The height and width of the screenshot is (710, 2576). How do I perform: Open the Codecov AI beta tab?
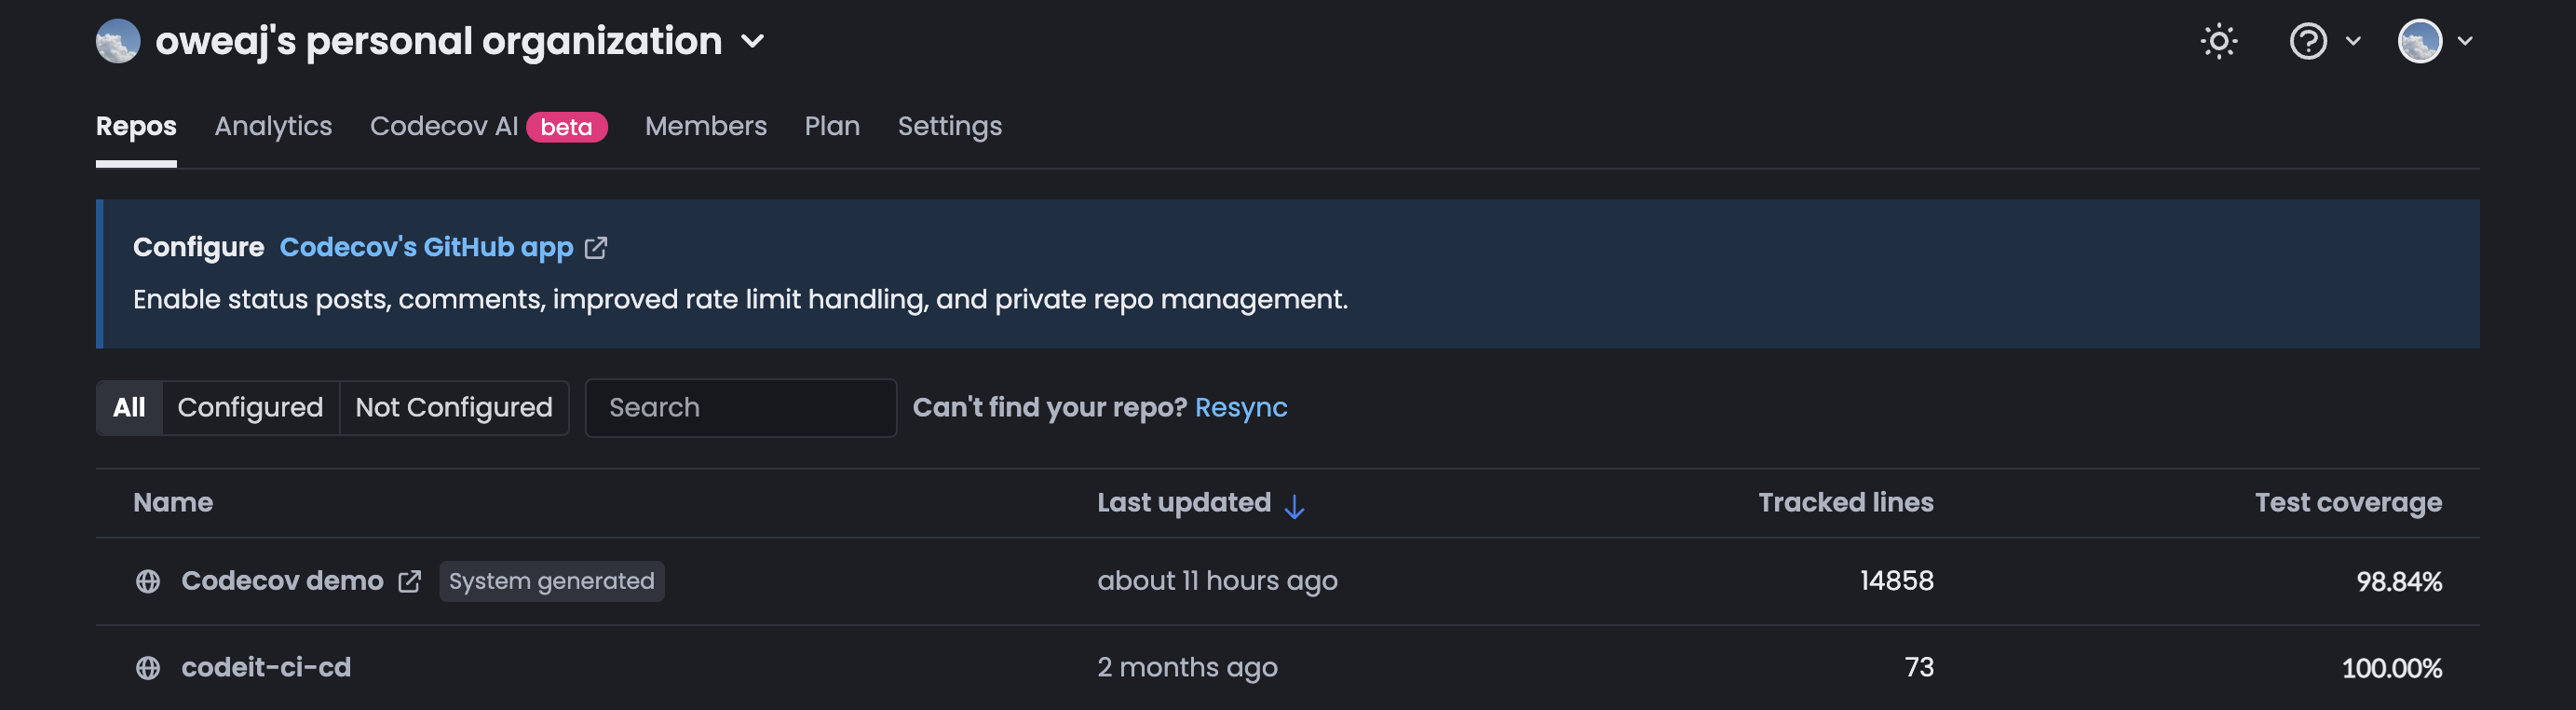[x=488, y=126]
